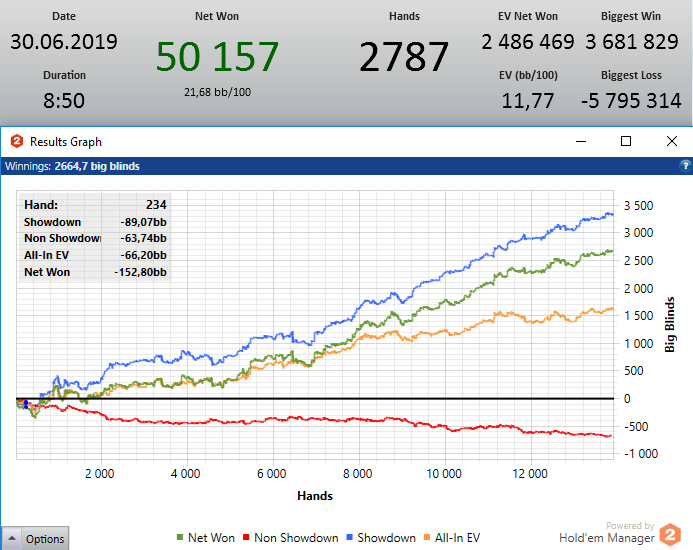
Task: Click the Non Showdown -63,74bb tooltip value
Action: (x=144, y=238)
